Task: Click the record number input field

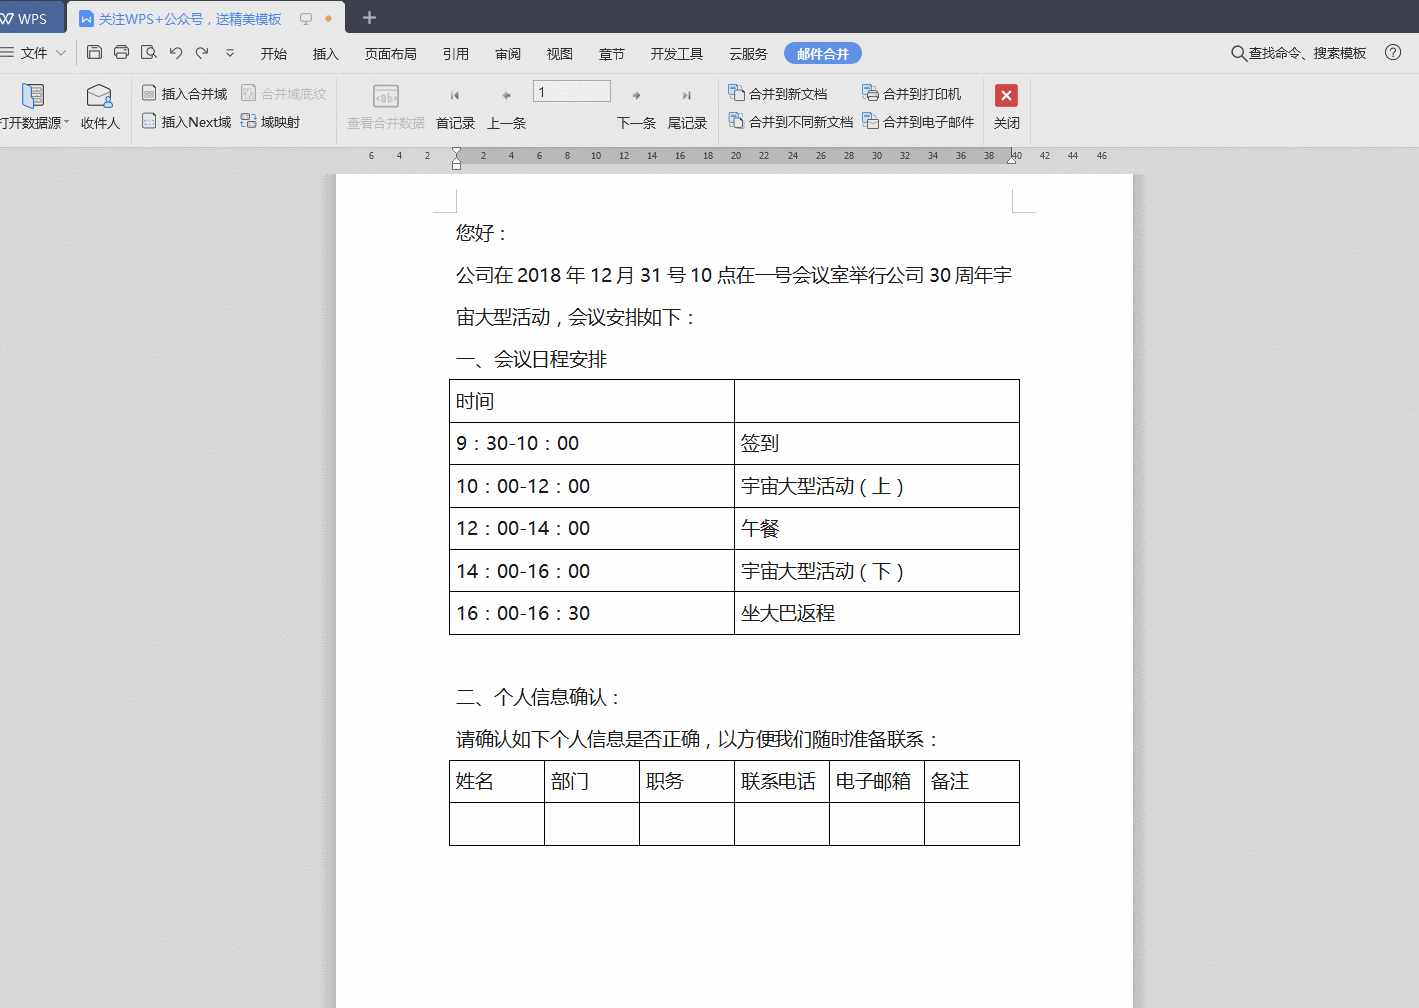Action: pyautogui.click(x=572, y=92)
